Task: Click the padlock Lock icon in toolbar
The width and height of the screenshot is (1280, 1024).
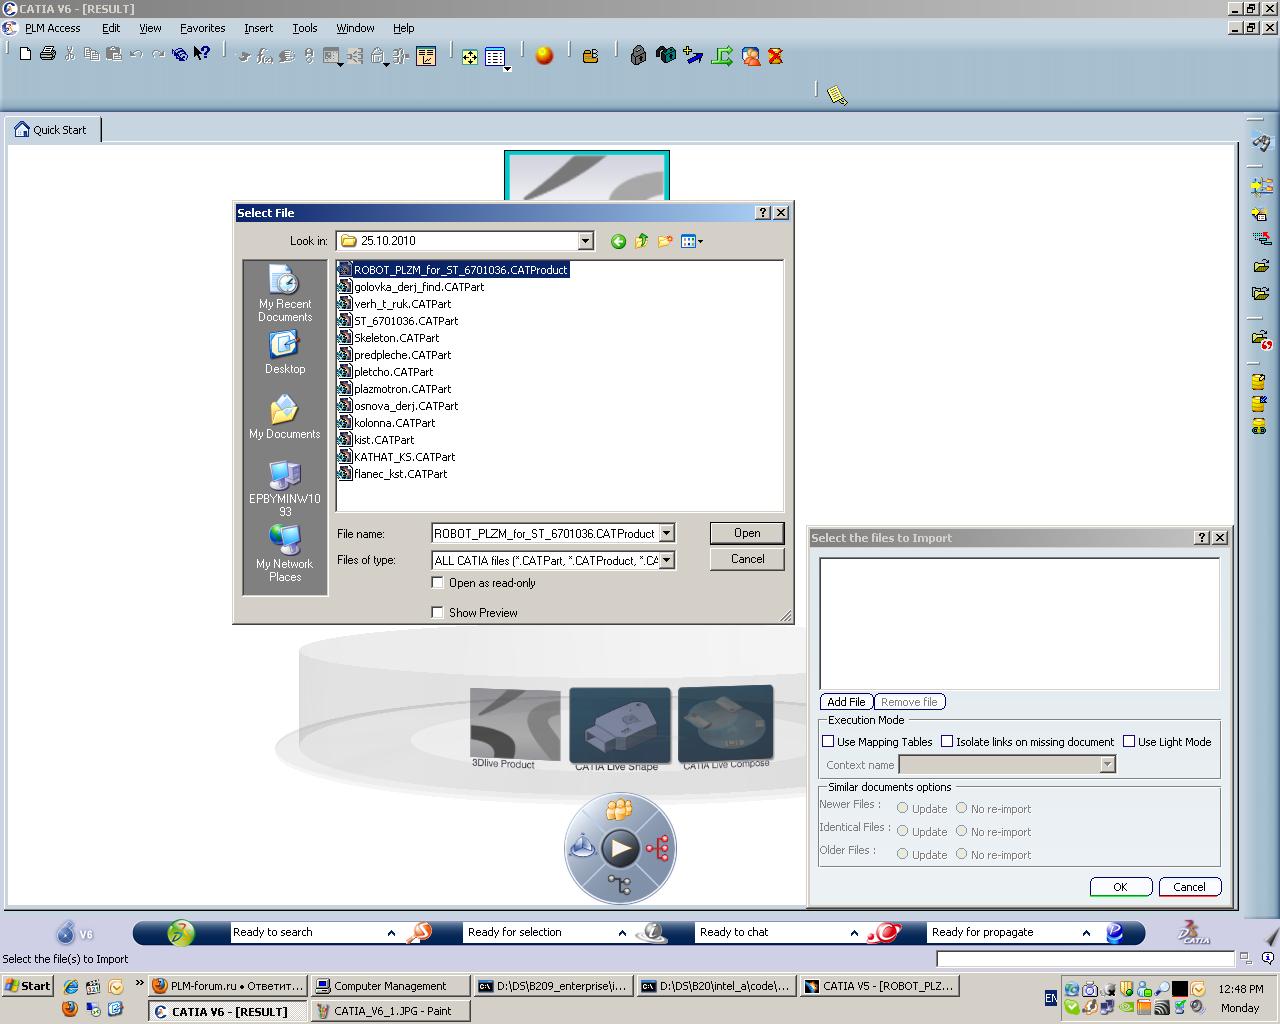Action: (x=638, y=56)
